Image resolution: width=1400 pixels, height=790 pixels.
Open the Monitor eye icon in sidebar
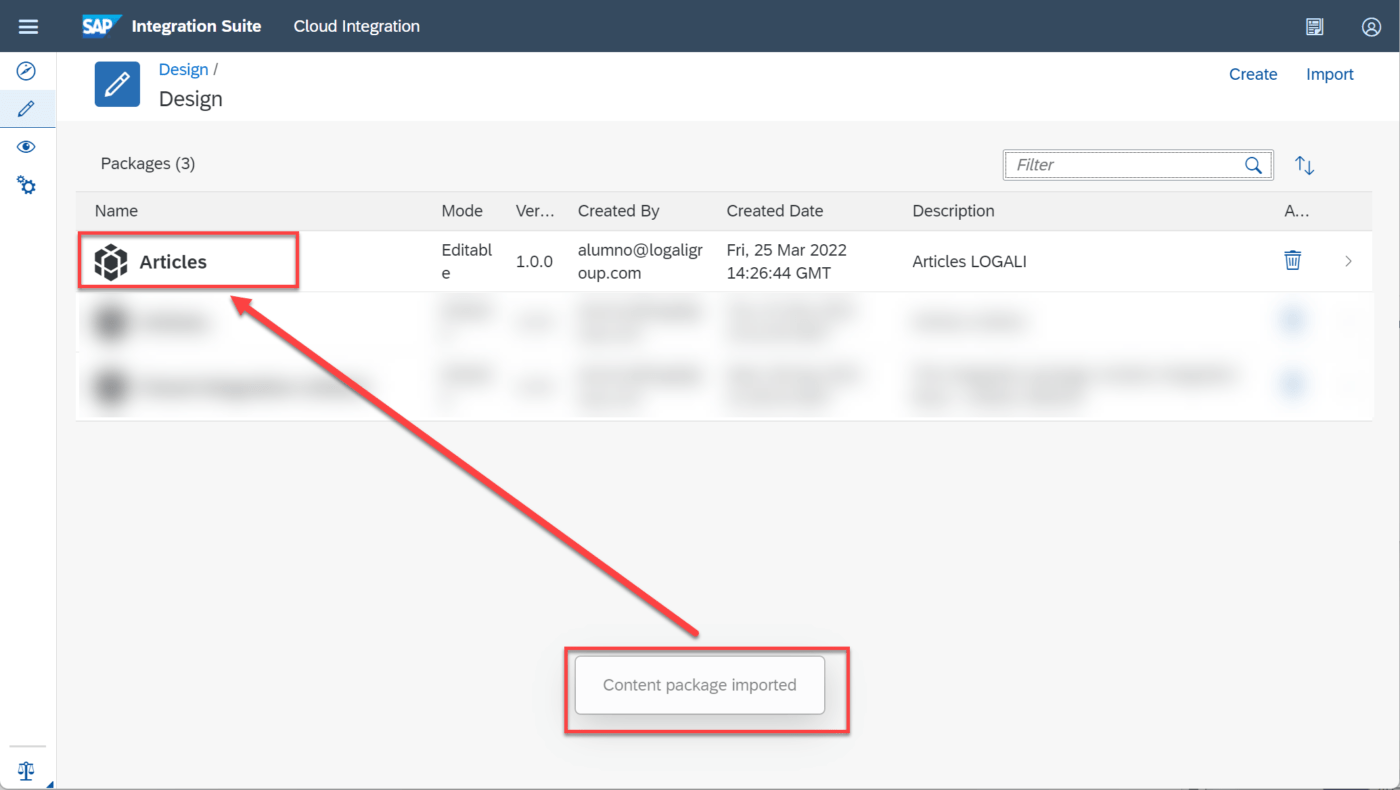point(27,147)
